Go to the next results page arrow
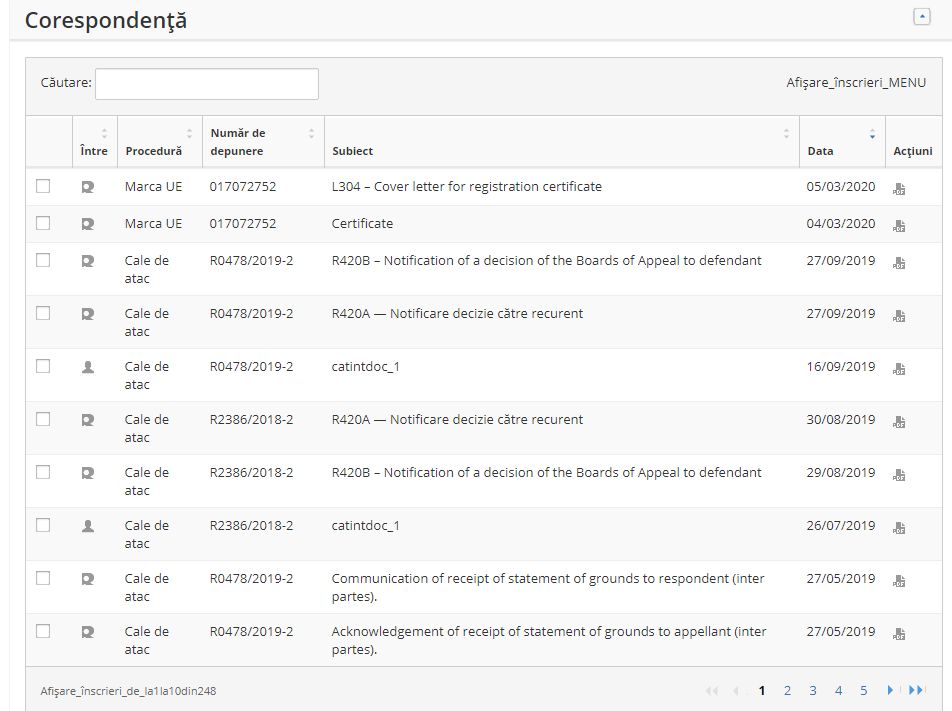 (889, 690)
